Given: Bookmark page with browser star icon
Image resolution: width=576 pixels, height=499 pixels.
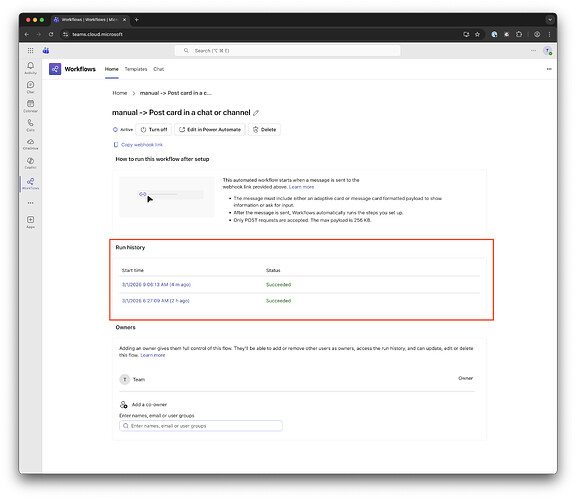Looking at the screenshot, I should click(x=477, y=34).
